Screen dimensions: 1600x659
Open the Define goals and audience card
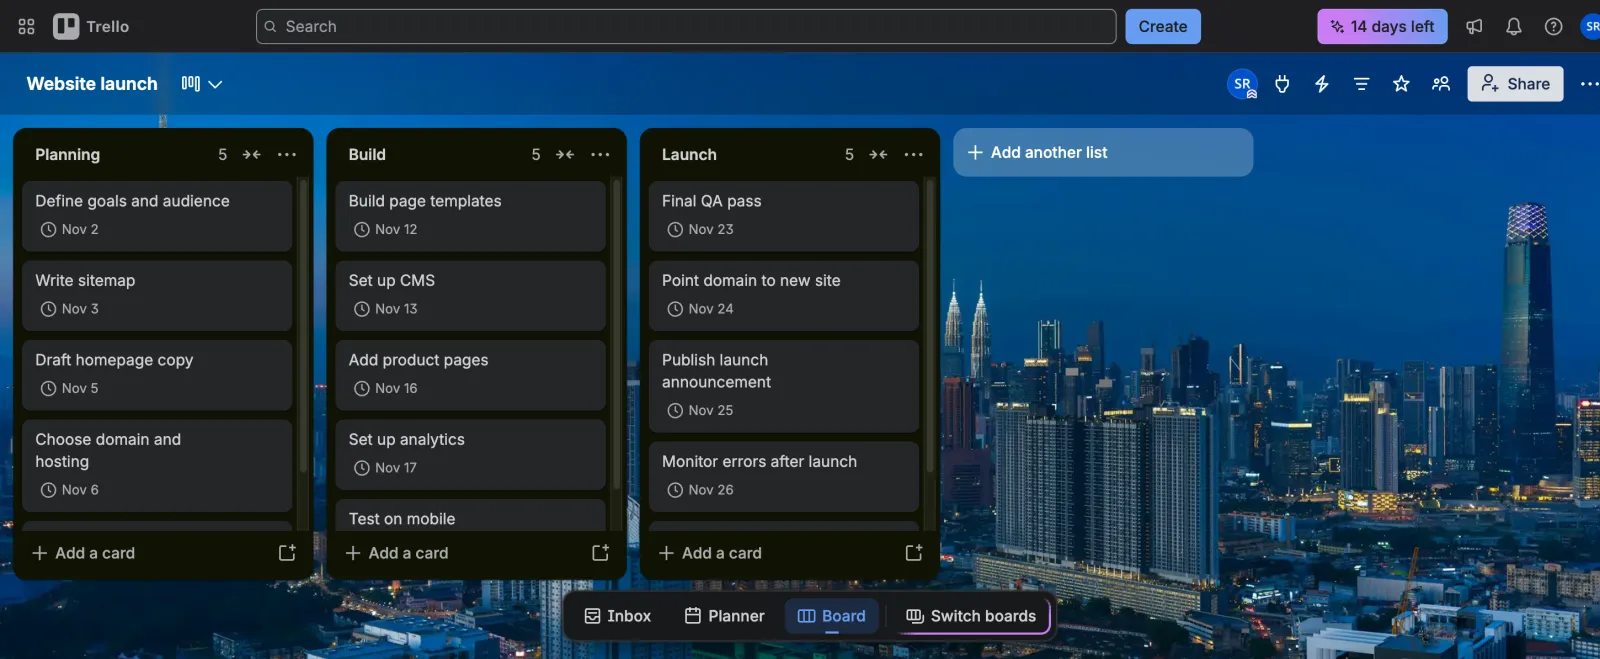[157, 215]
